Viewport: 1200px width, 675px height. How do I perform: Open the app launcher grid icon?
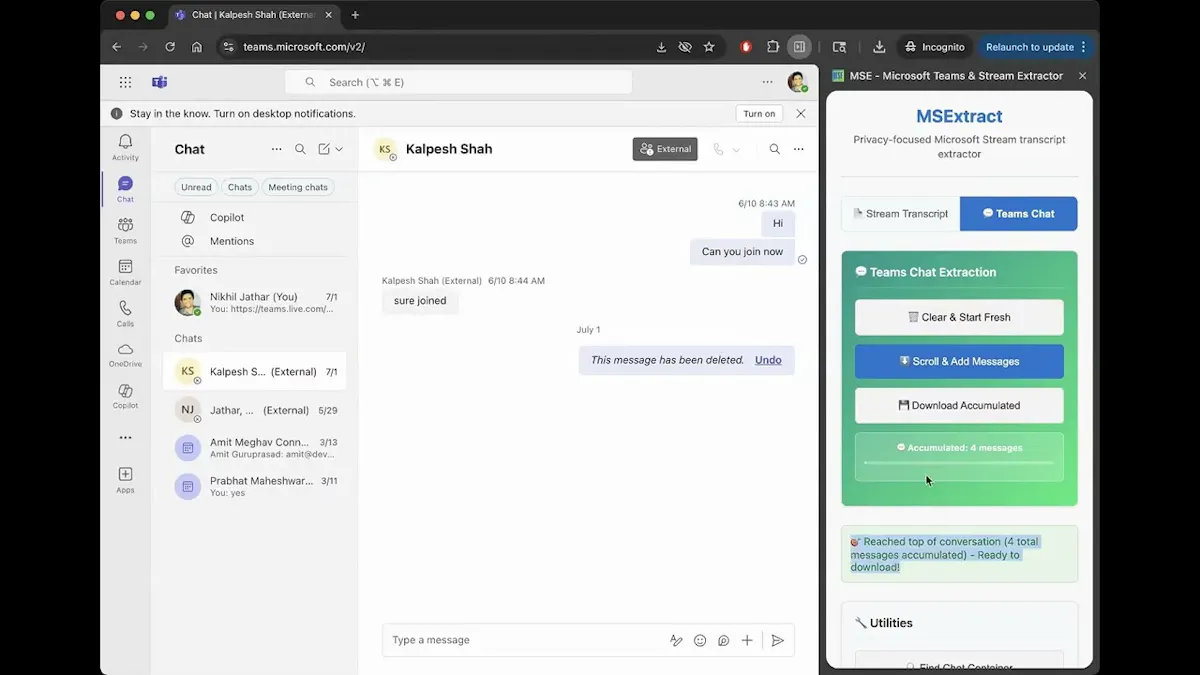[x=125, y=82]
